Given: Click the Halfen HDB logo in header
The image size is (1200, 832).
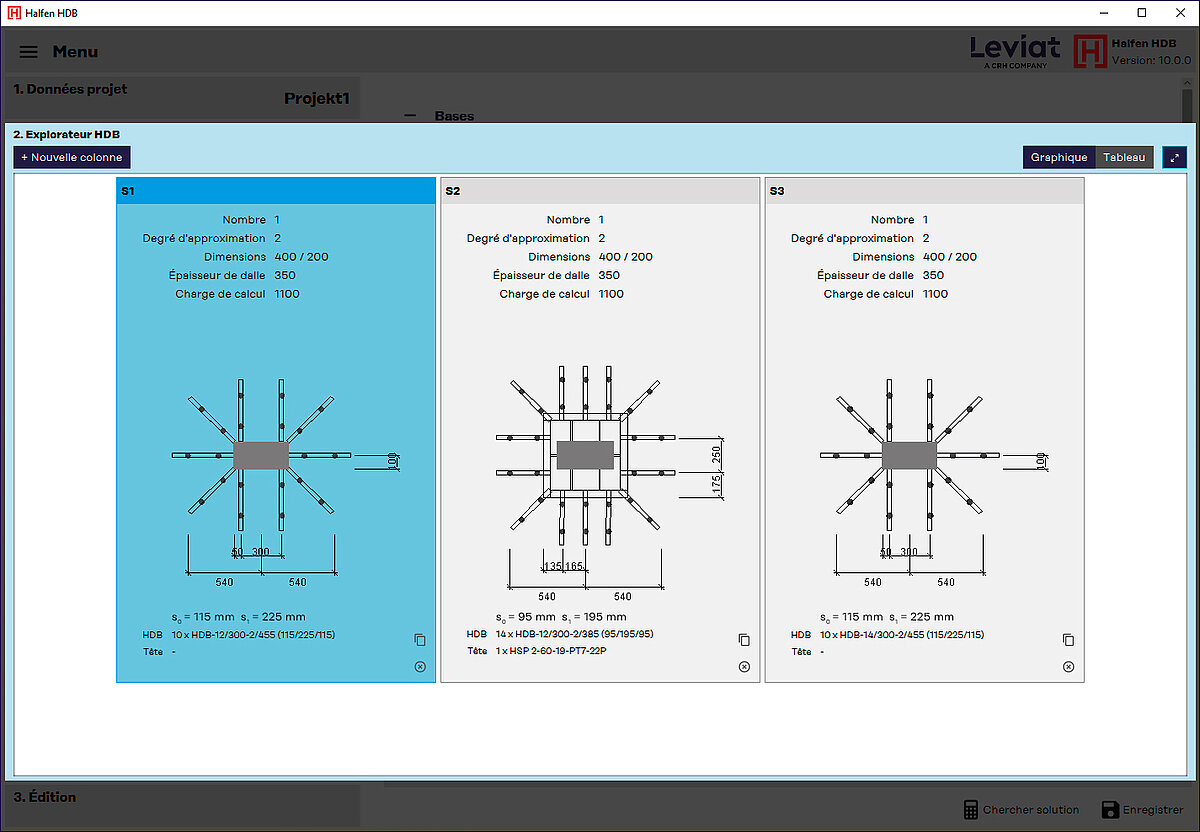Looking at the screenshot, I should point(1090,52).
